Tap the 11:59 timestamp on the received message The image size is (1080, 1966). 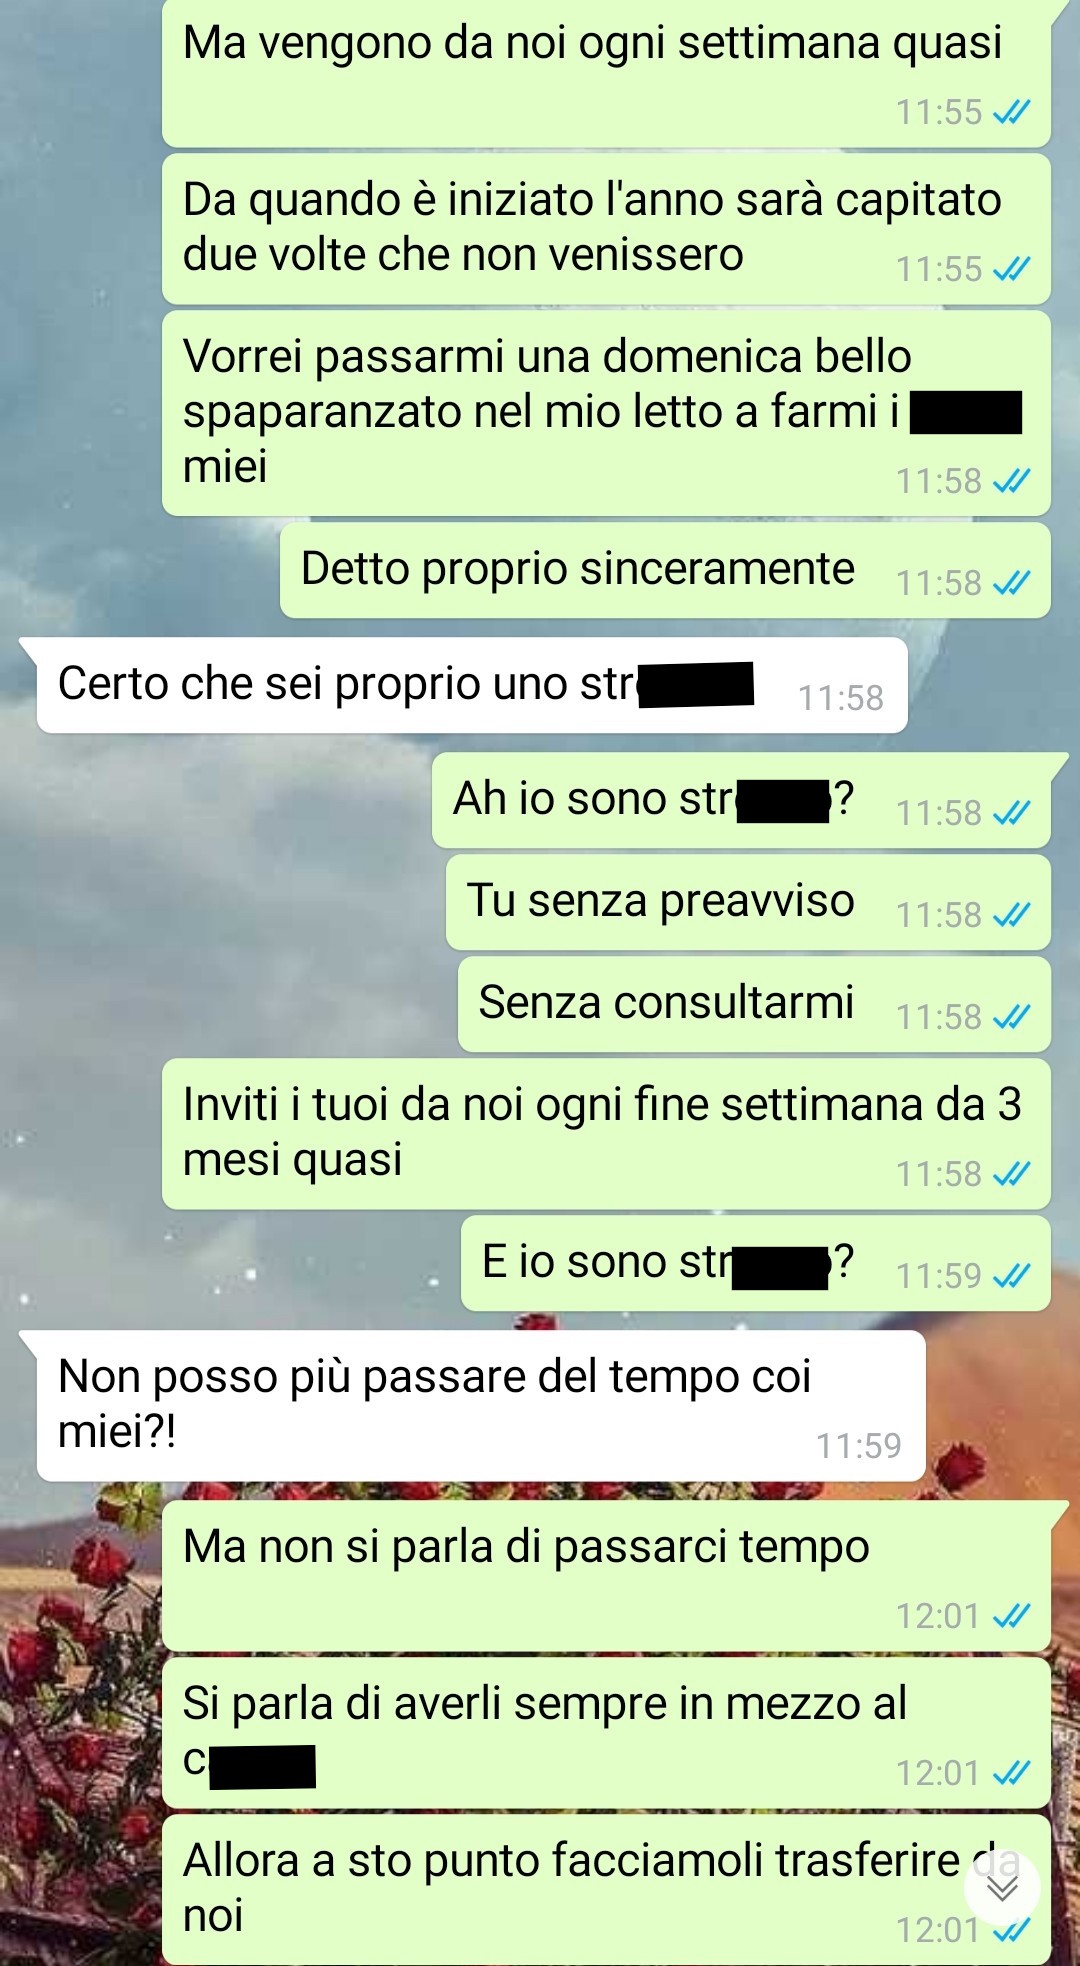point(859,1446)
